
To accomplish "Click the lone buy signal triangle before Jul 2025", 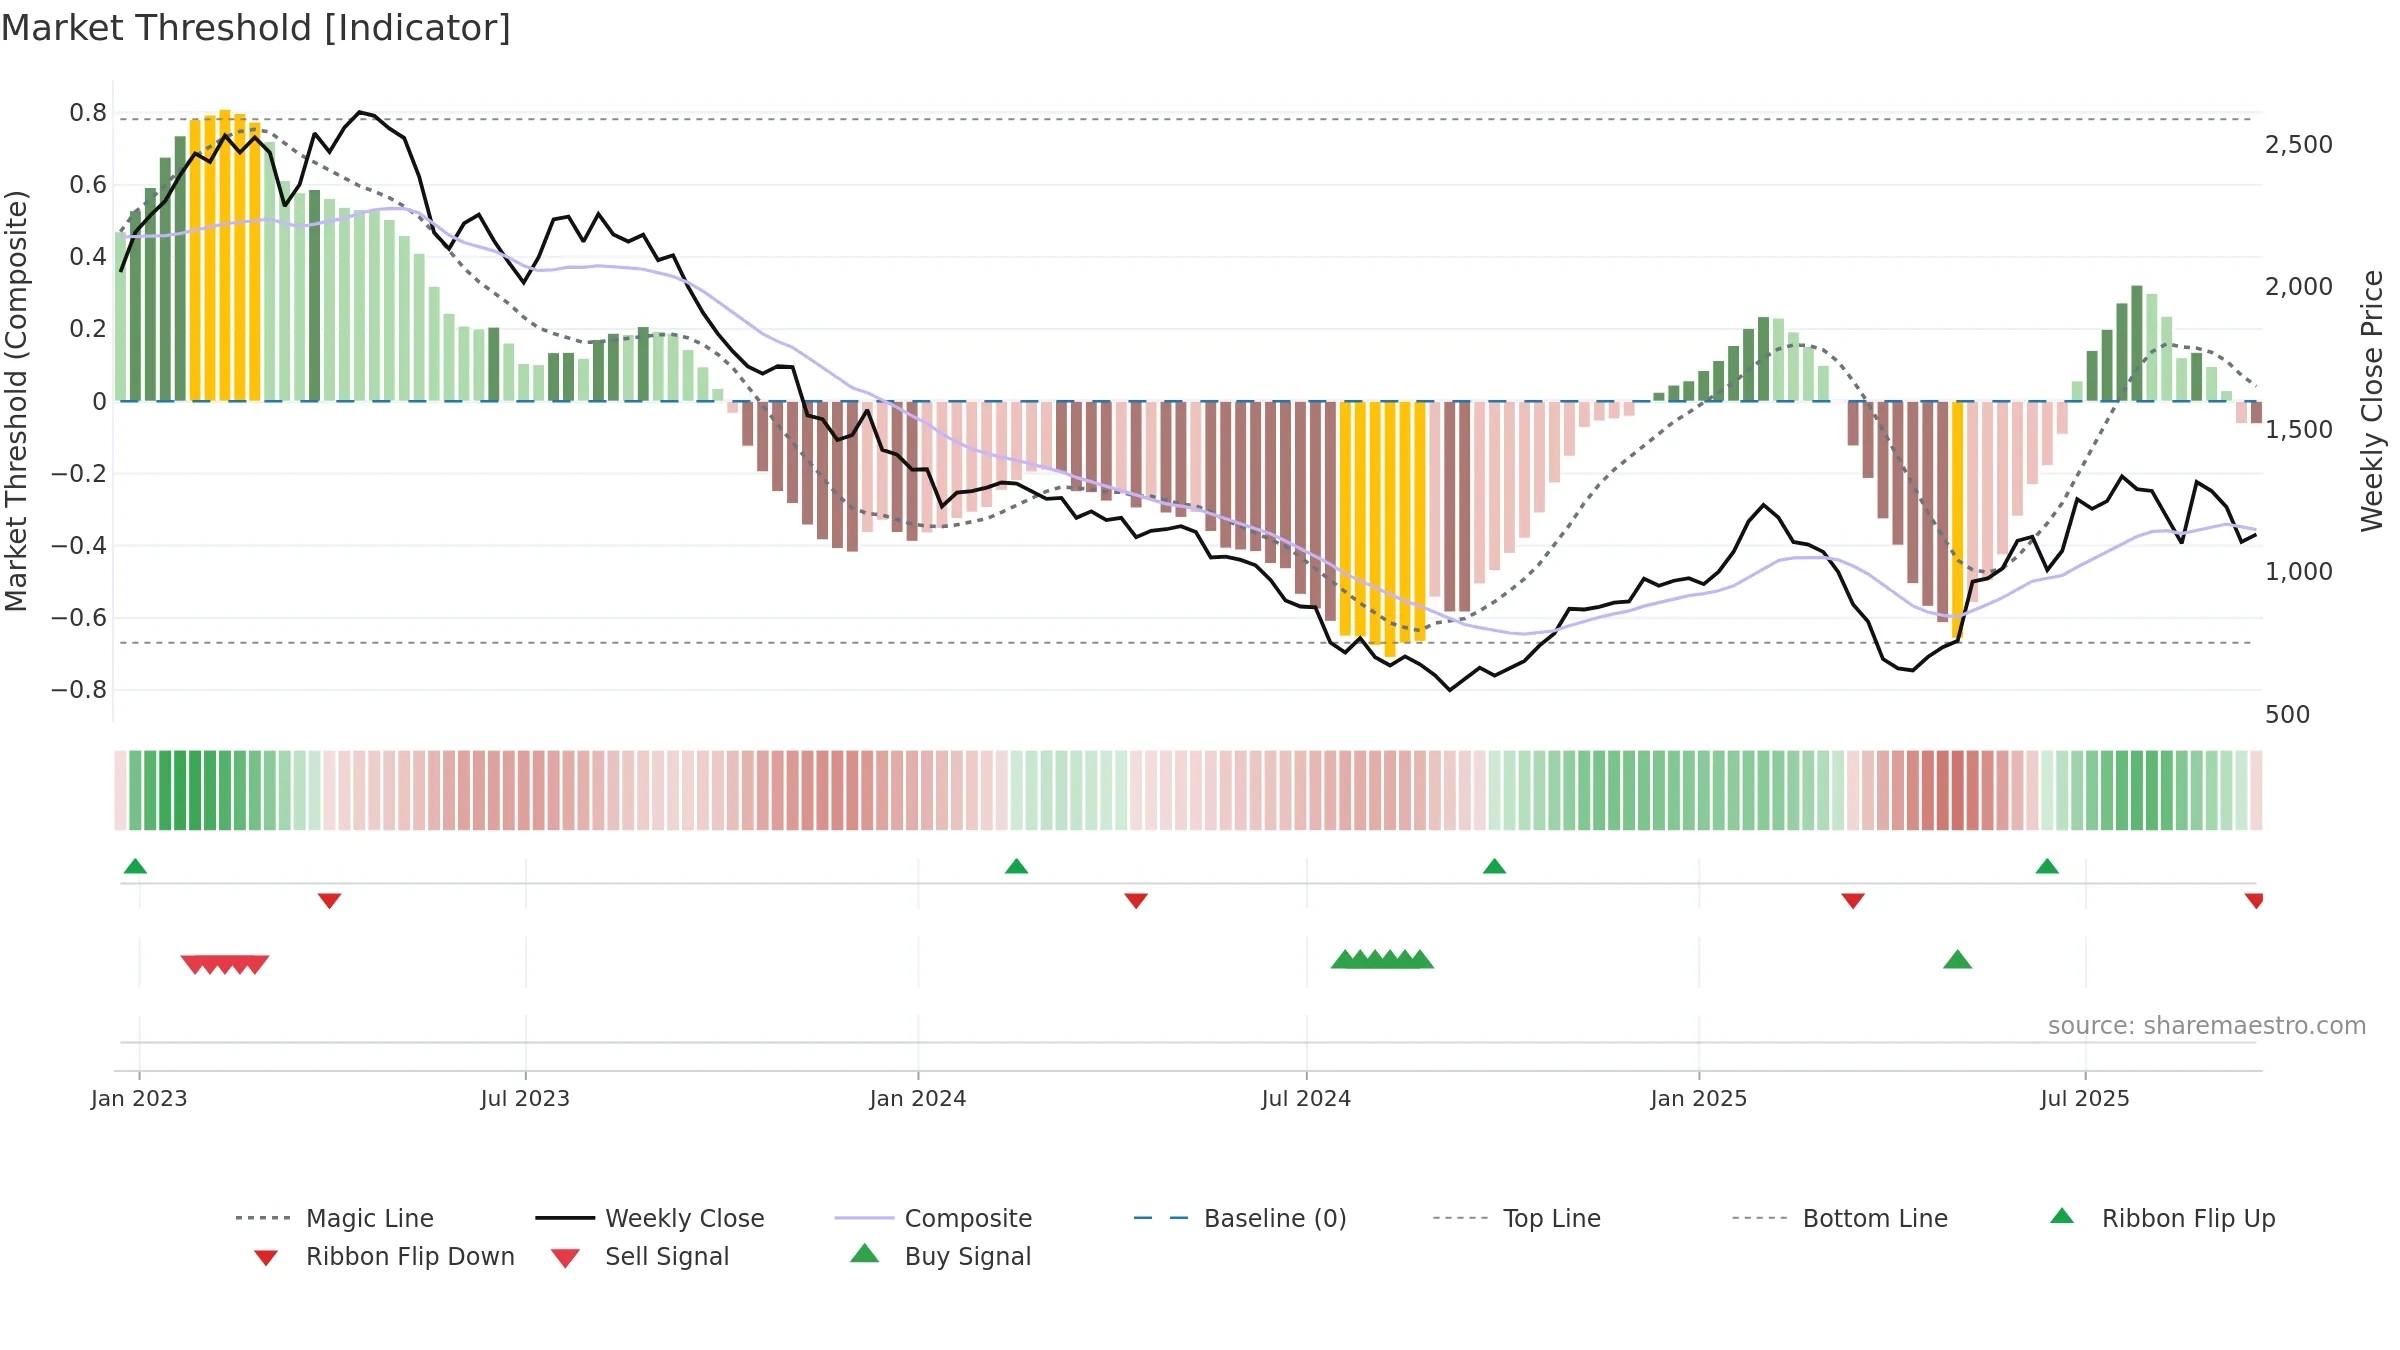I will point(1957,960).
